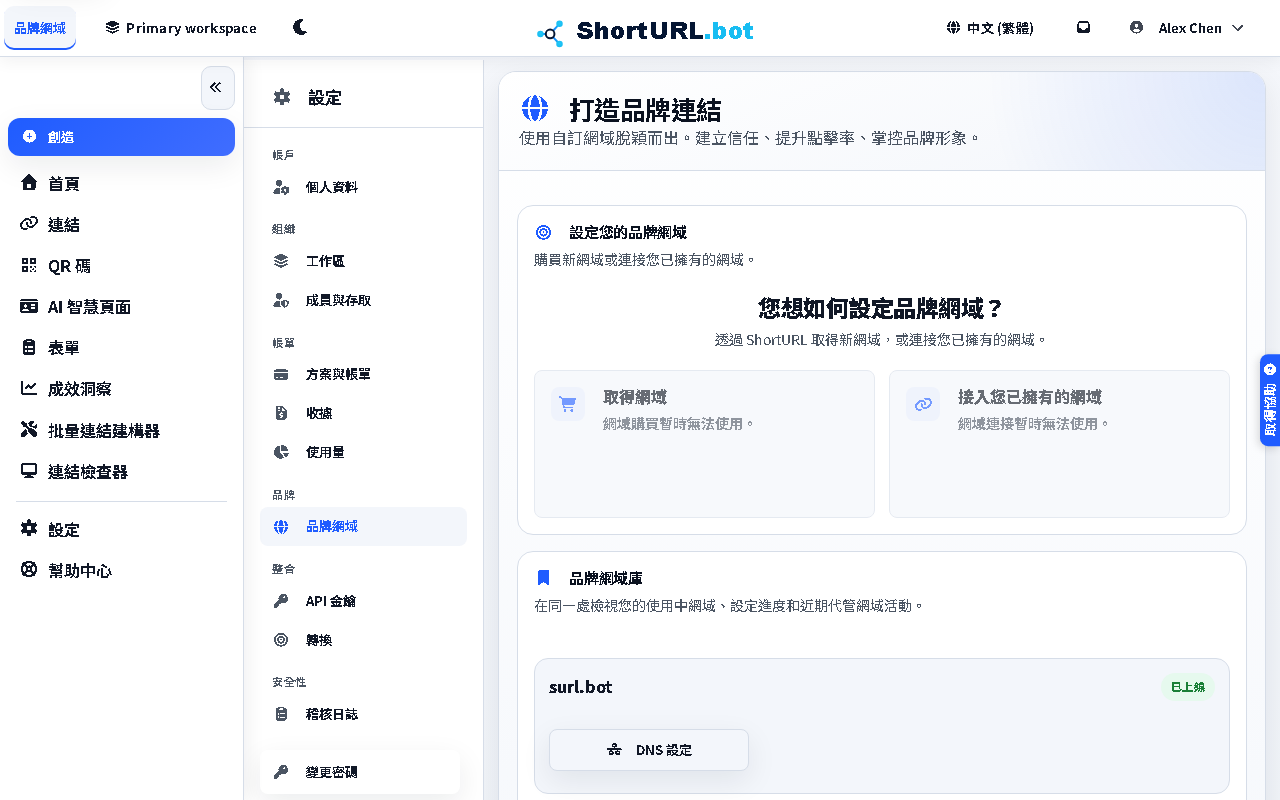Viewport: 1280px width, 800px height.
Task: Open 轉換 conversions settings
Action: (x=363, y=640)
